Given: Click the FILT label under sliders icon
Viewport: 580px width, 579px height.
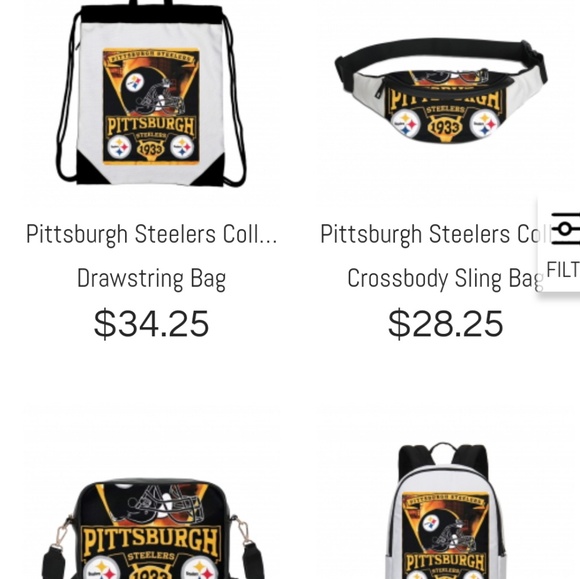Looking at the screenshot, I should pyautogui.click(x=563, y=269).
